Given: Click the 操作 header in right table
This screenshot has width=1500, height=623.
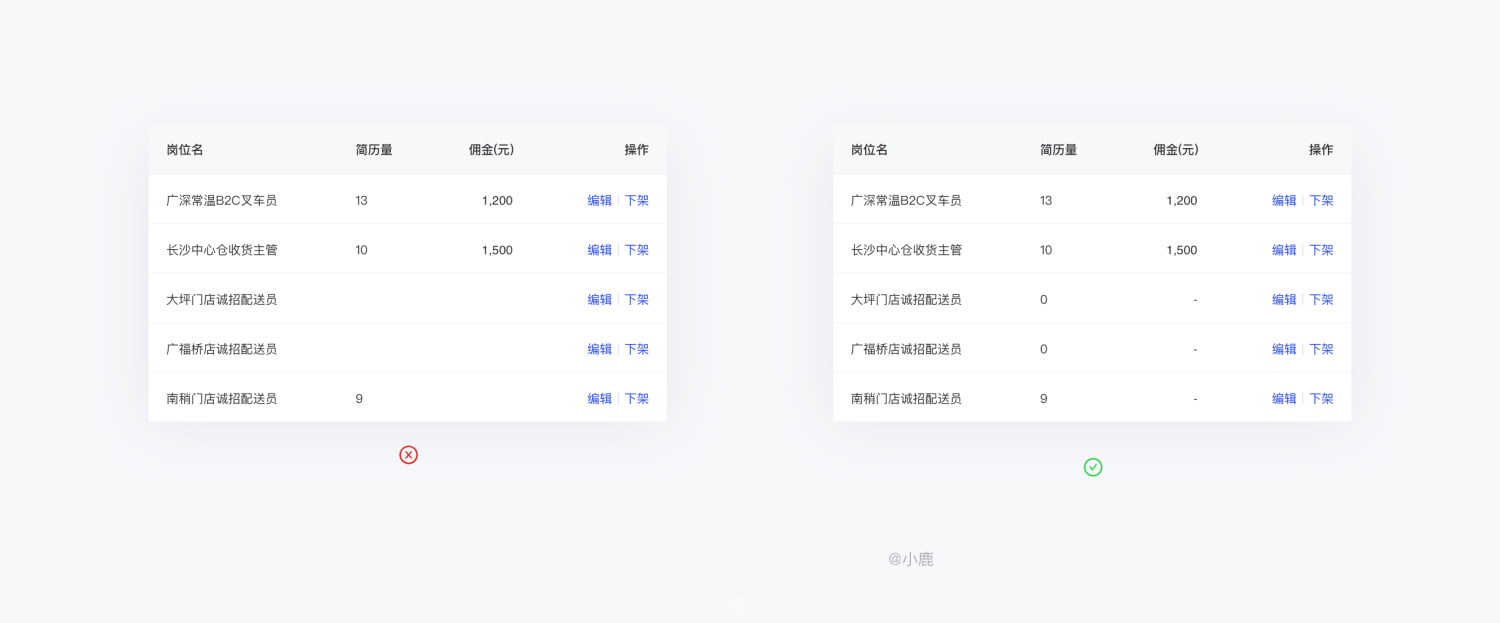Looking at the screenshot, I should tap(1321, 150).
